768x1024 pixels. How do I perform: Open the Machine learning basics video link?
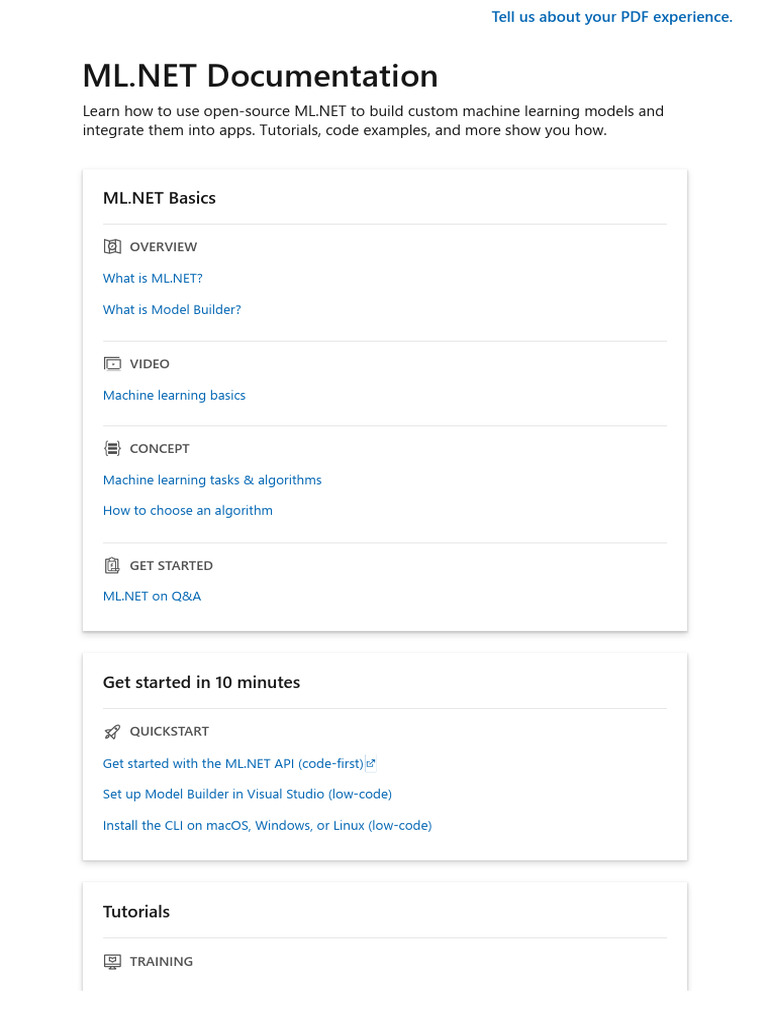(174, 396)
